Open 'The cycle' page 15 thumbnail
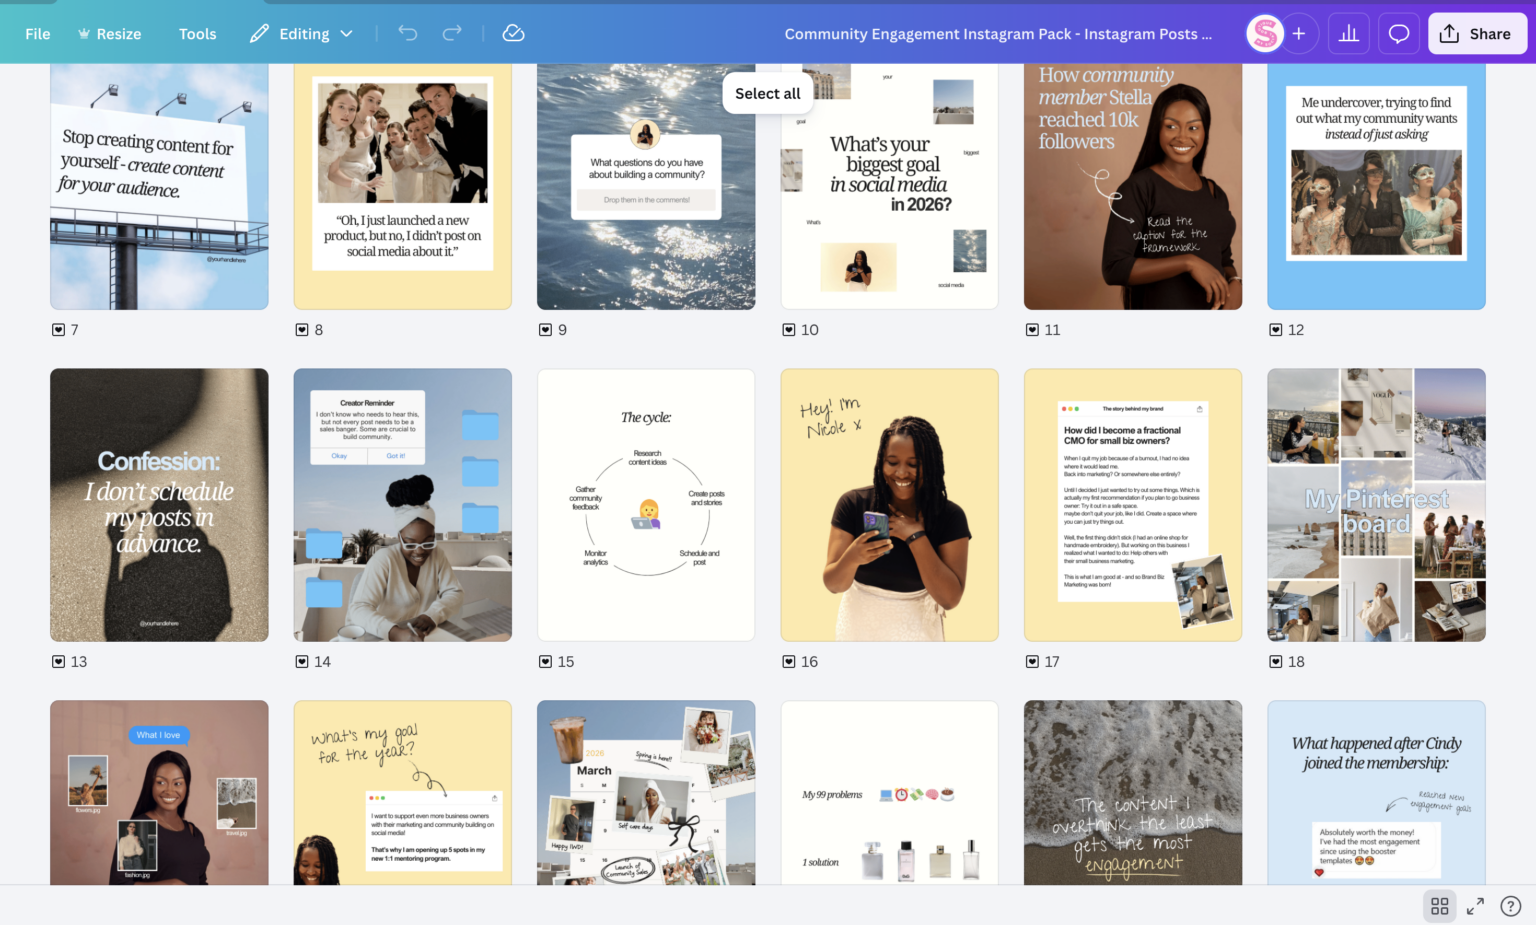The image size is (1536, 925). (x=646, y=505)
